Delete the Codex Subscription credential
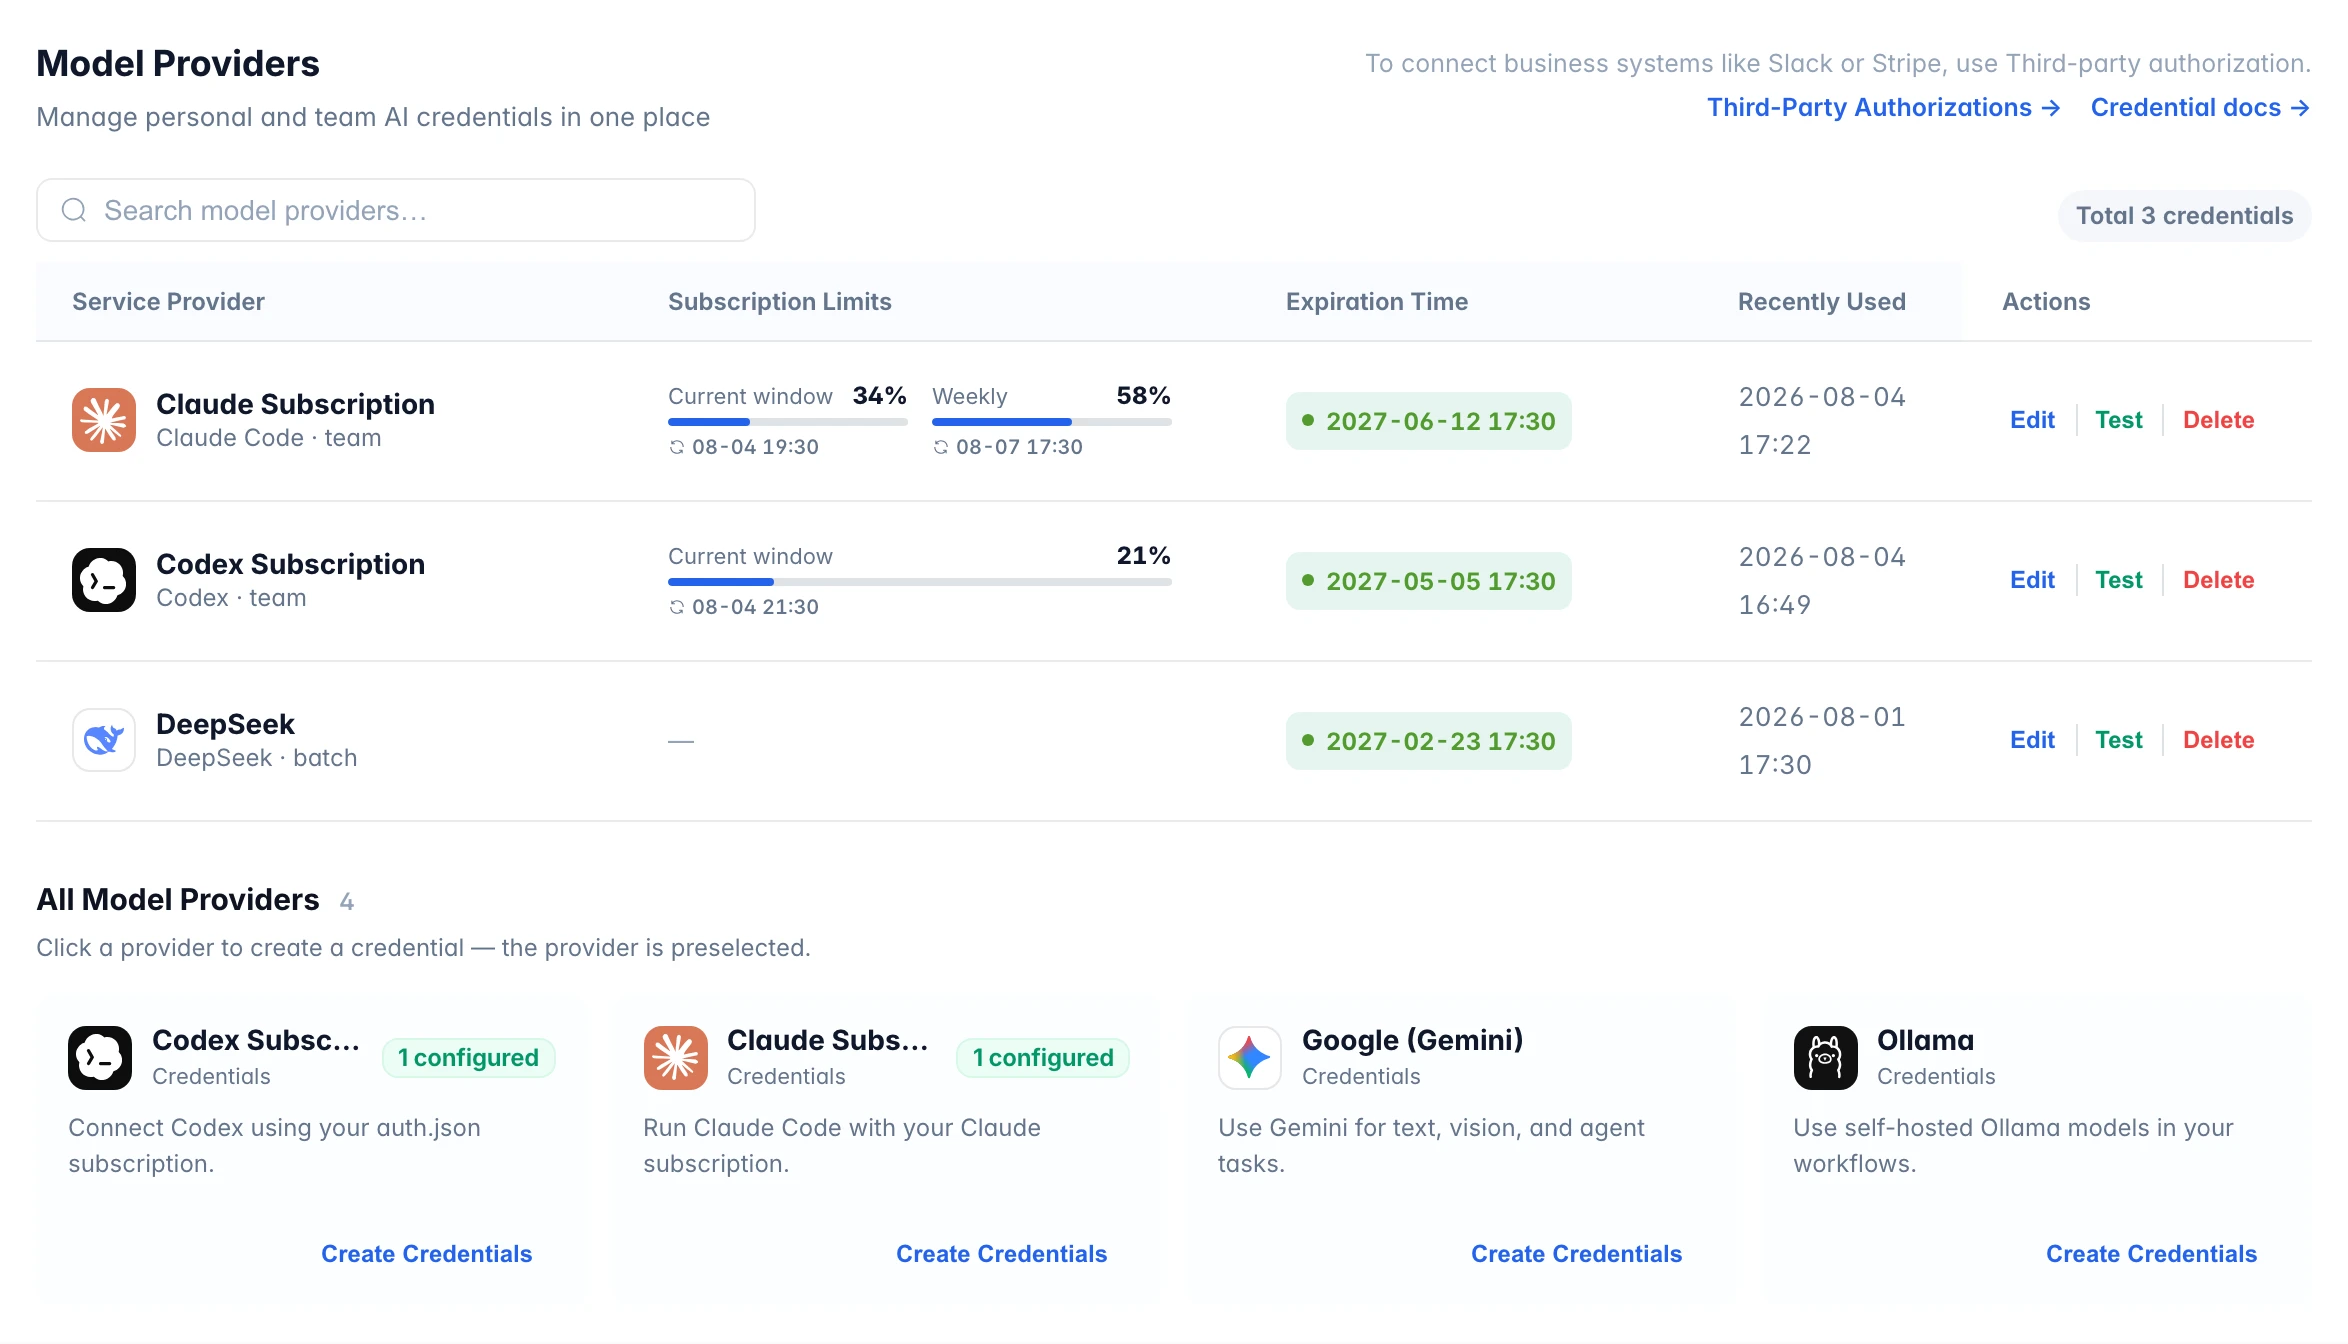This screenshot has height=1344, width=2348. pos(2218,580)
